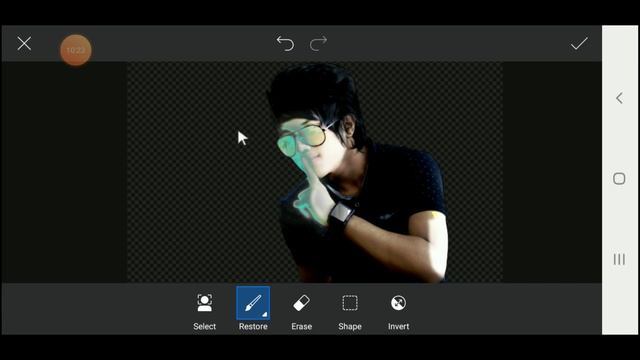Tap the orange 10:23 timer bubble

(x=76, y=50)
